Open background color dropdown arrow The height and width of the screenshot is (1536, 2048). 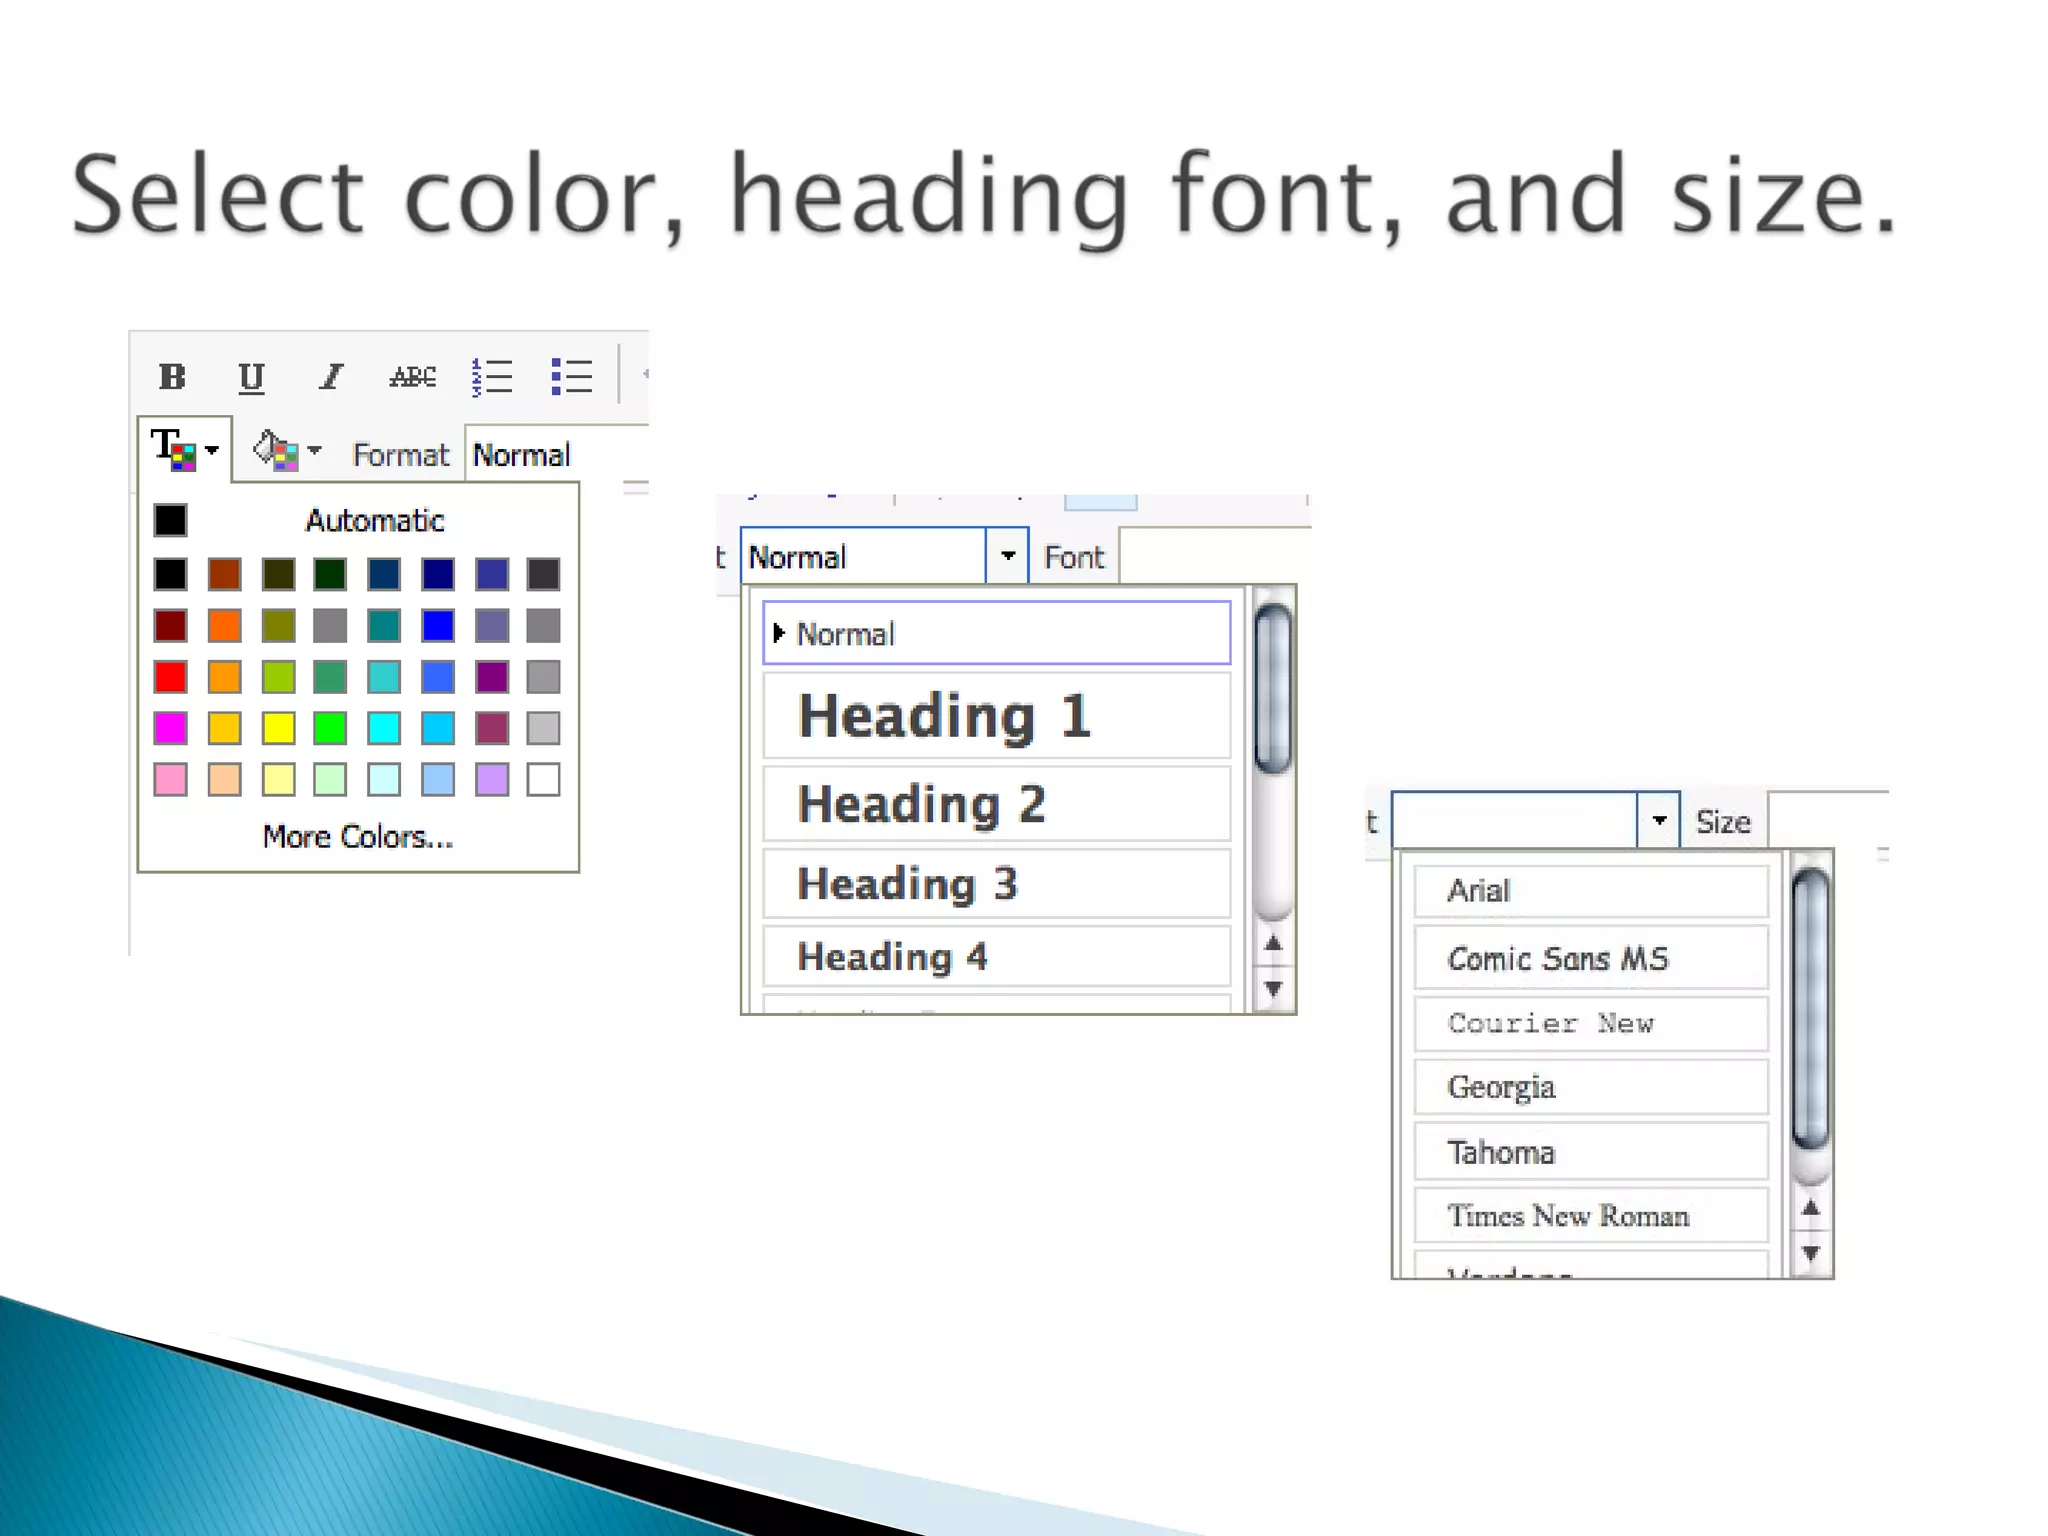tap(315, 451)
